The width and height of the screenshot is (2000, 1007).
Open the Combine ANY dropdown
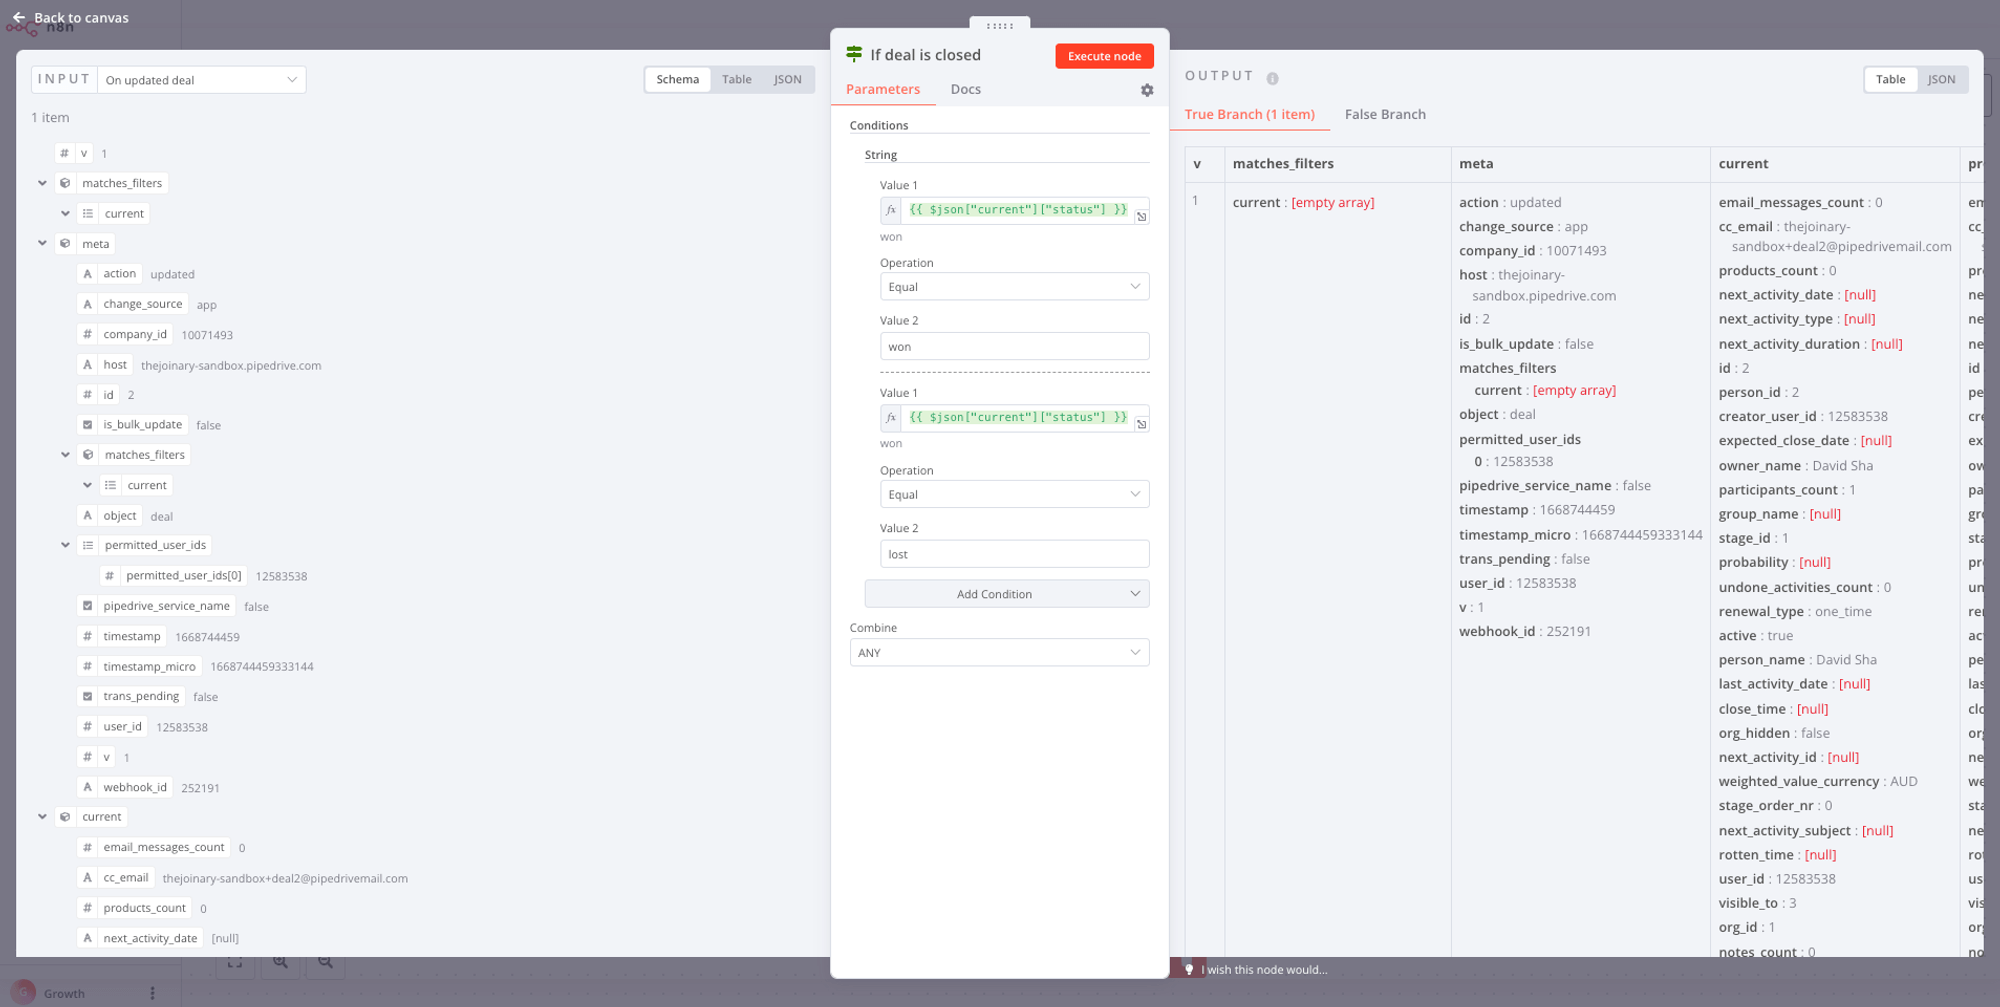[998, 653]
